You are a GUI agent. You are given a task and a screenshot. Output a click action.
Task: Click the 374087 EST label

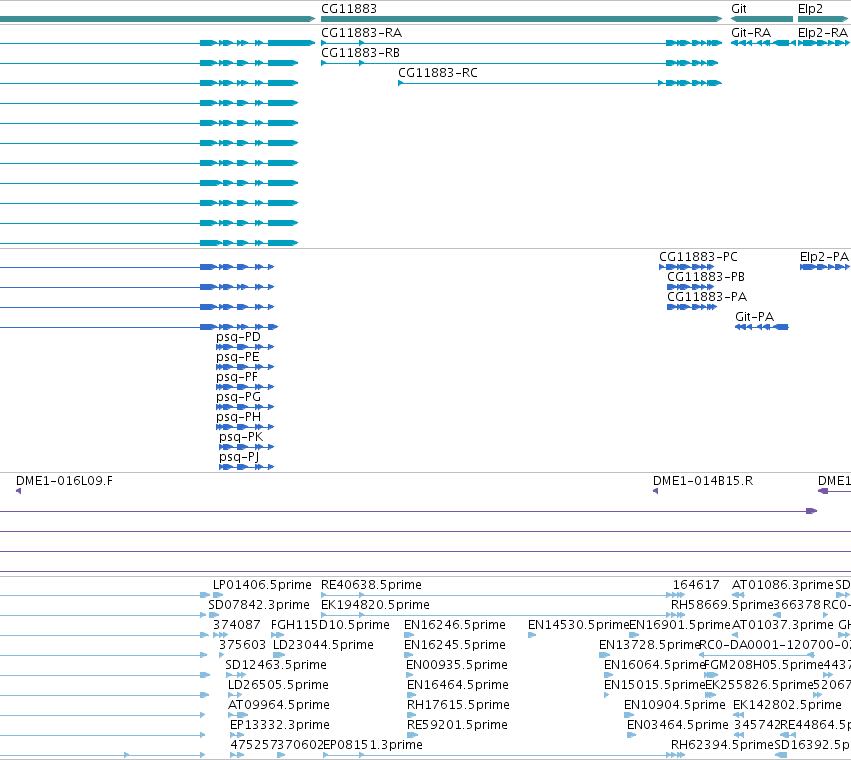tap(237, 625)
